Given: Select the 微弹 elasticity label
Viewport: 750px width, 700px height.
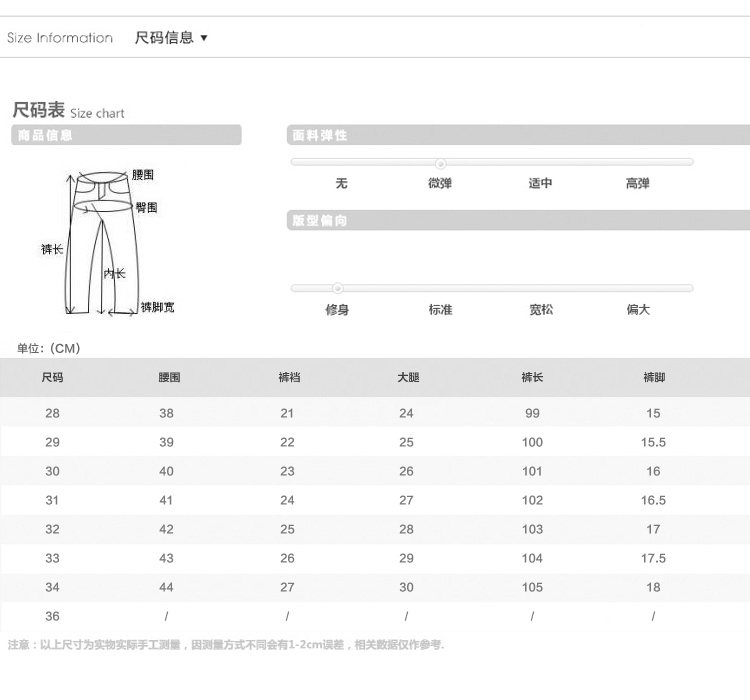Looking at the screenshot, I should (x=440, y=183).
